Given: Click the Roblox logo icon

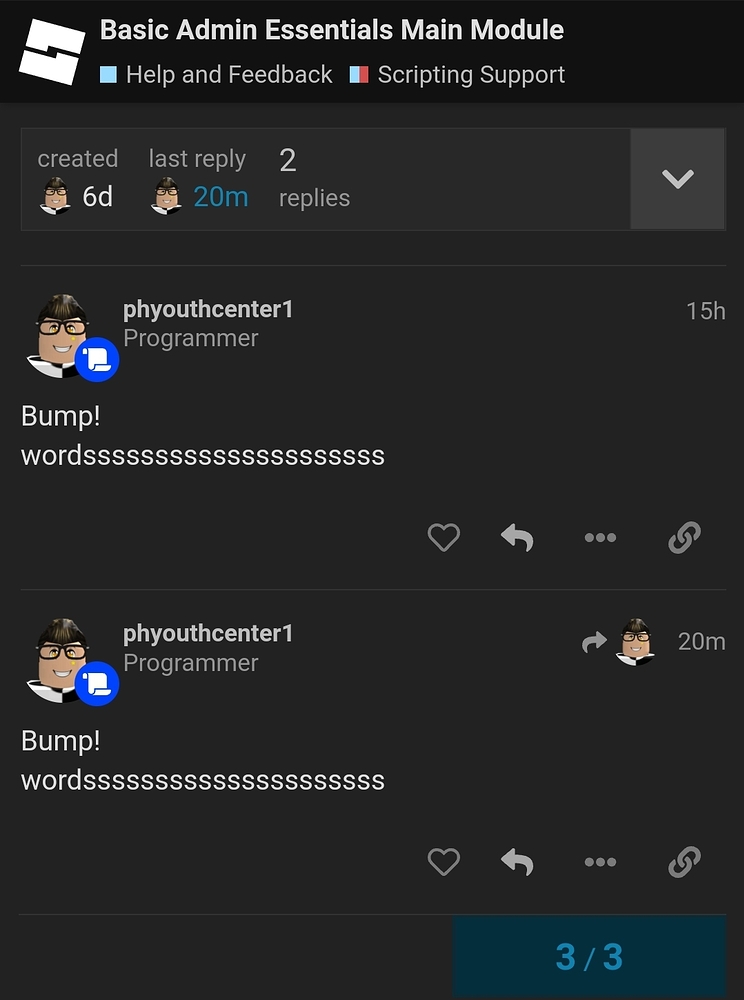Looking at the screenshot, I should point(52,51).
